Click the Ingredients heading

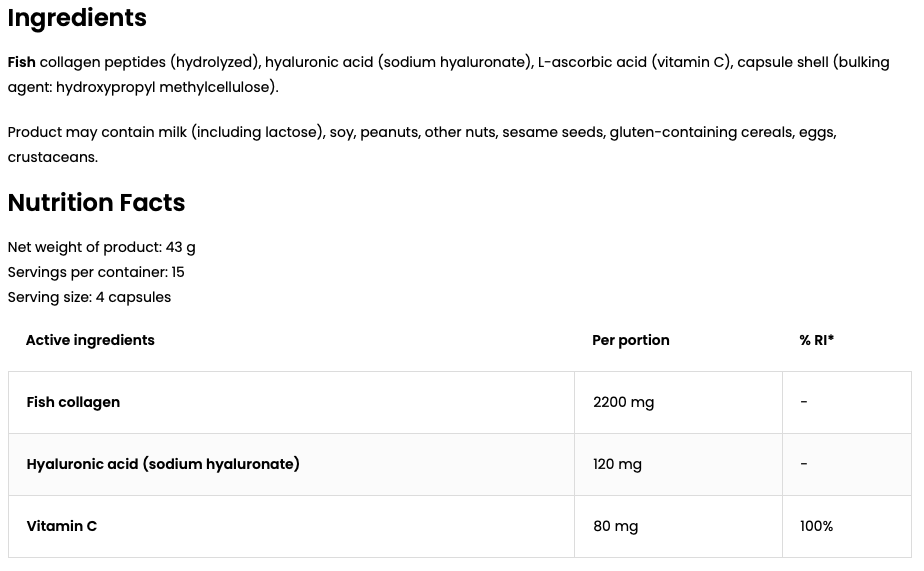pos(77,18)
